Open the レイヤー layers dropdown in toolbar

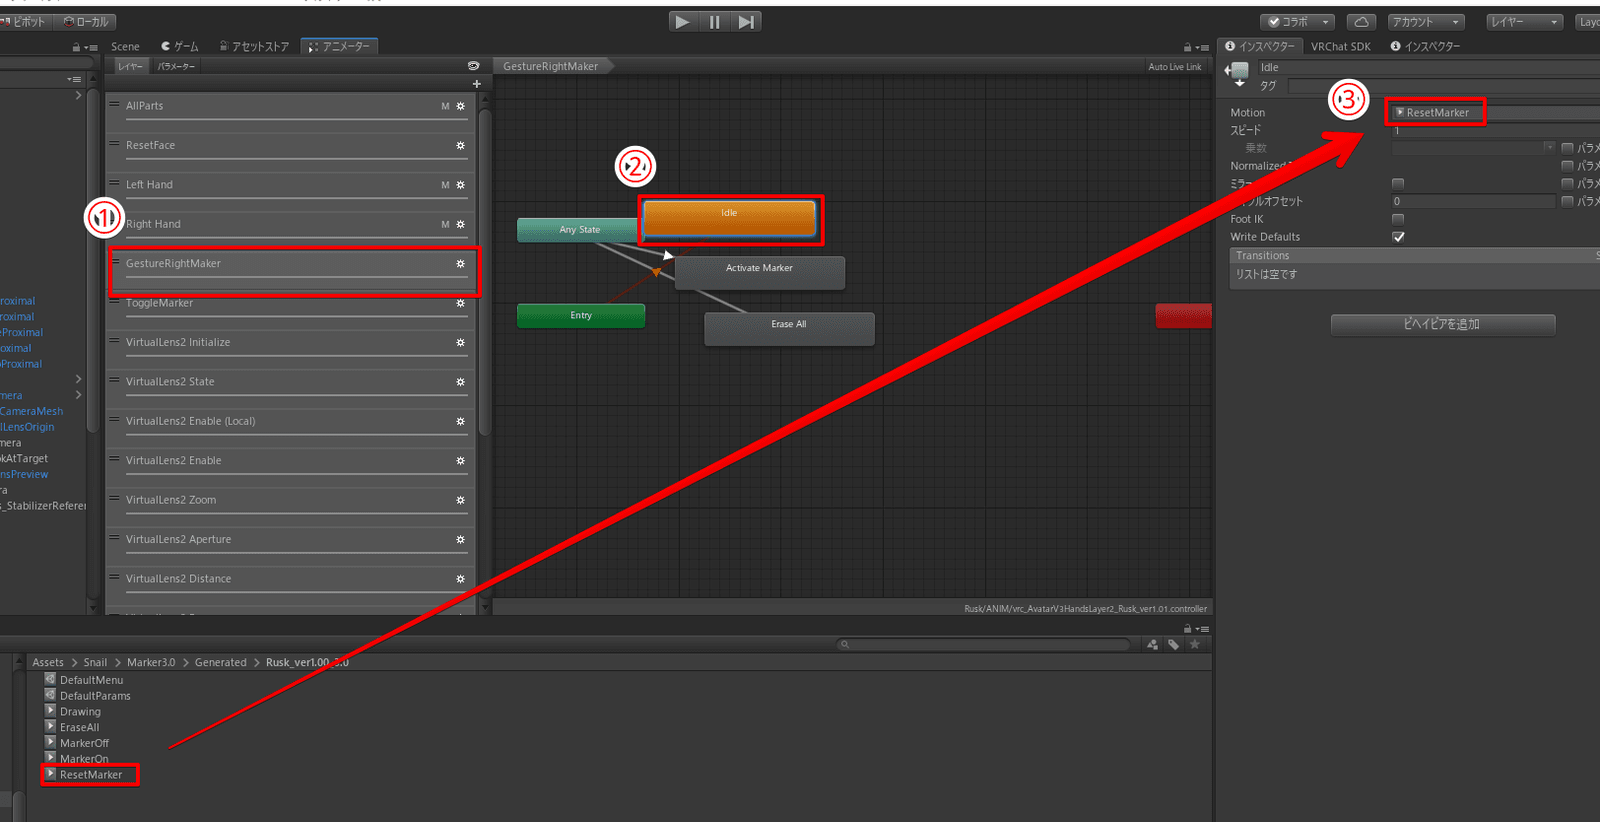(1522, 22)
